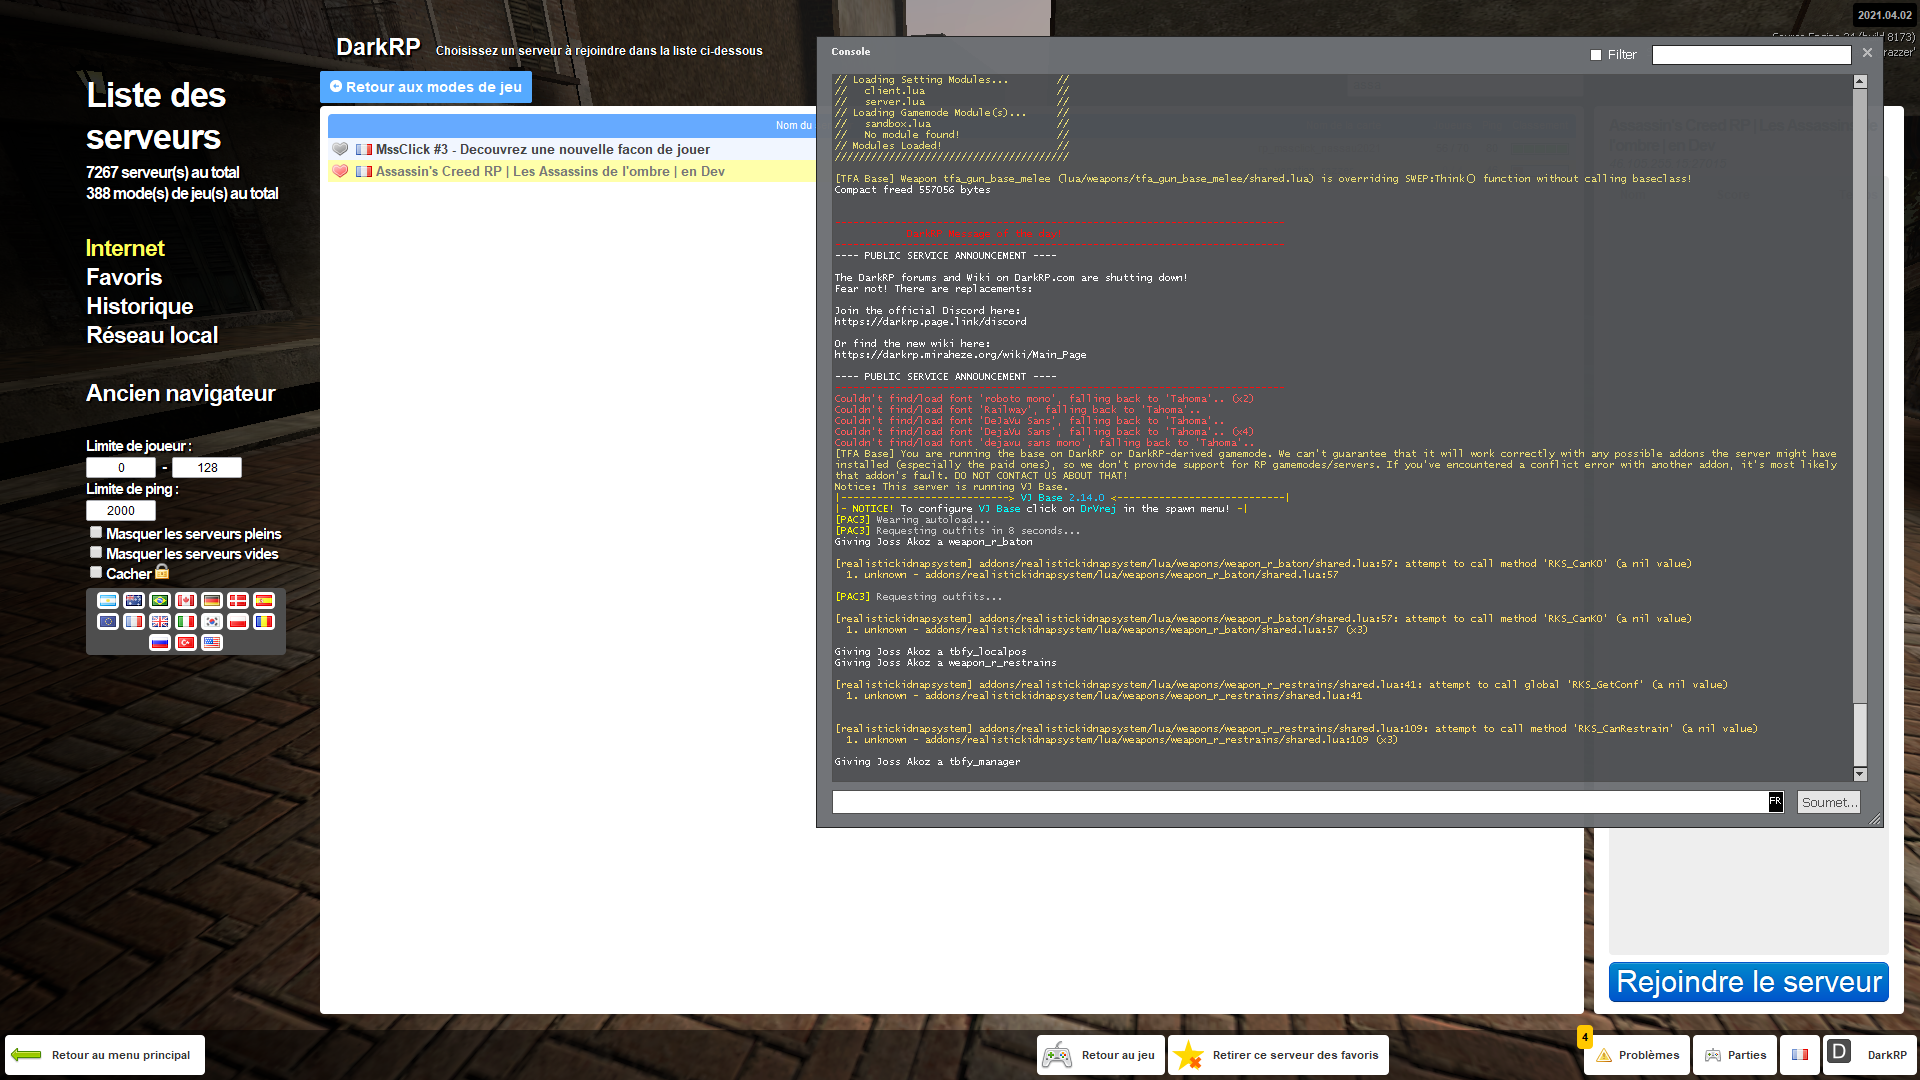Click the lock icon next to Cacher
Viewport: 1920px width, 1080px height.
tap(162, 572)
